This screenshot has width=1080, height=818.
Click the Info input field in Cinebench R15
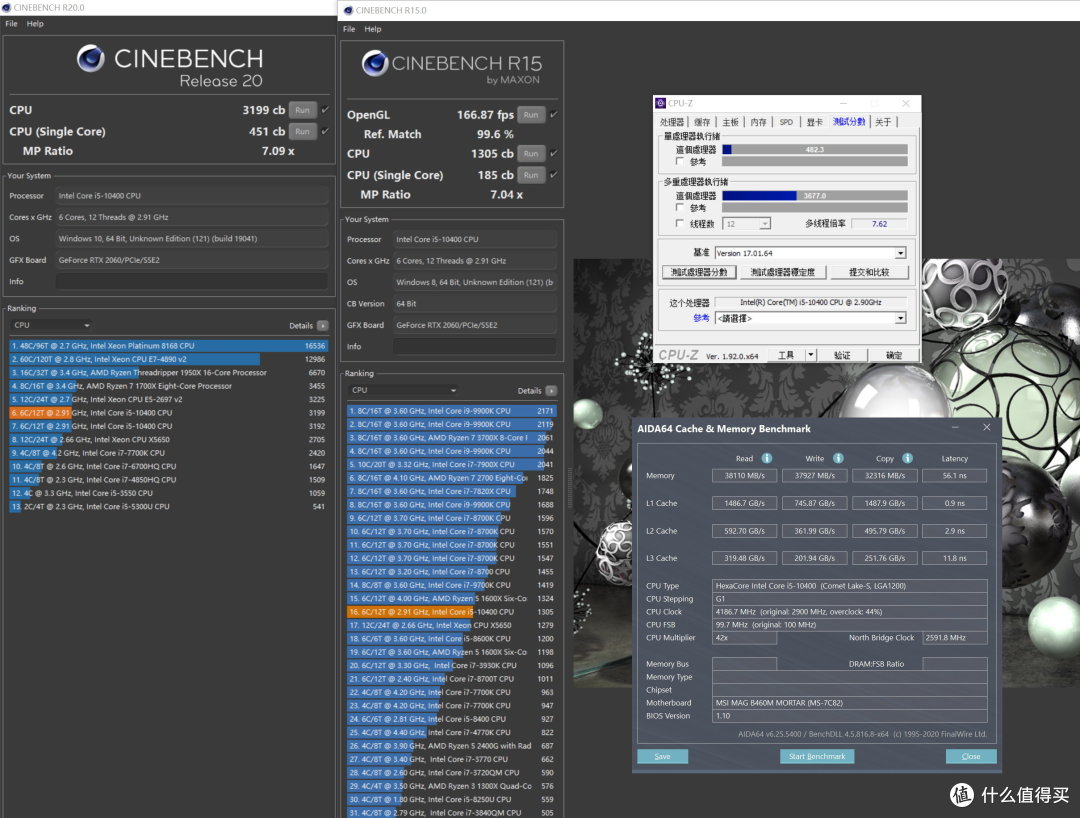tap(475, 346)
